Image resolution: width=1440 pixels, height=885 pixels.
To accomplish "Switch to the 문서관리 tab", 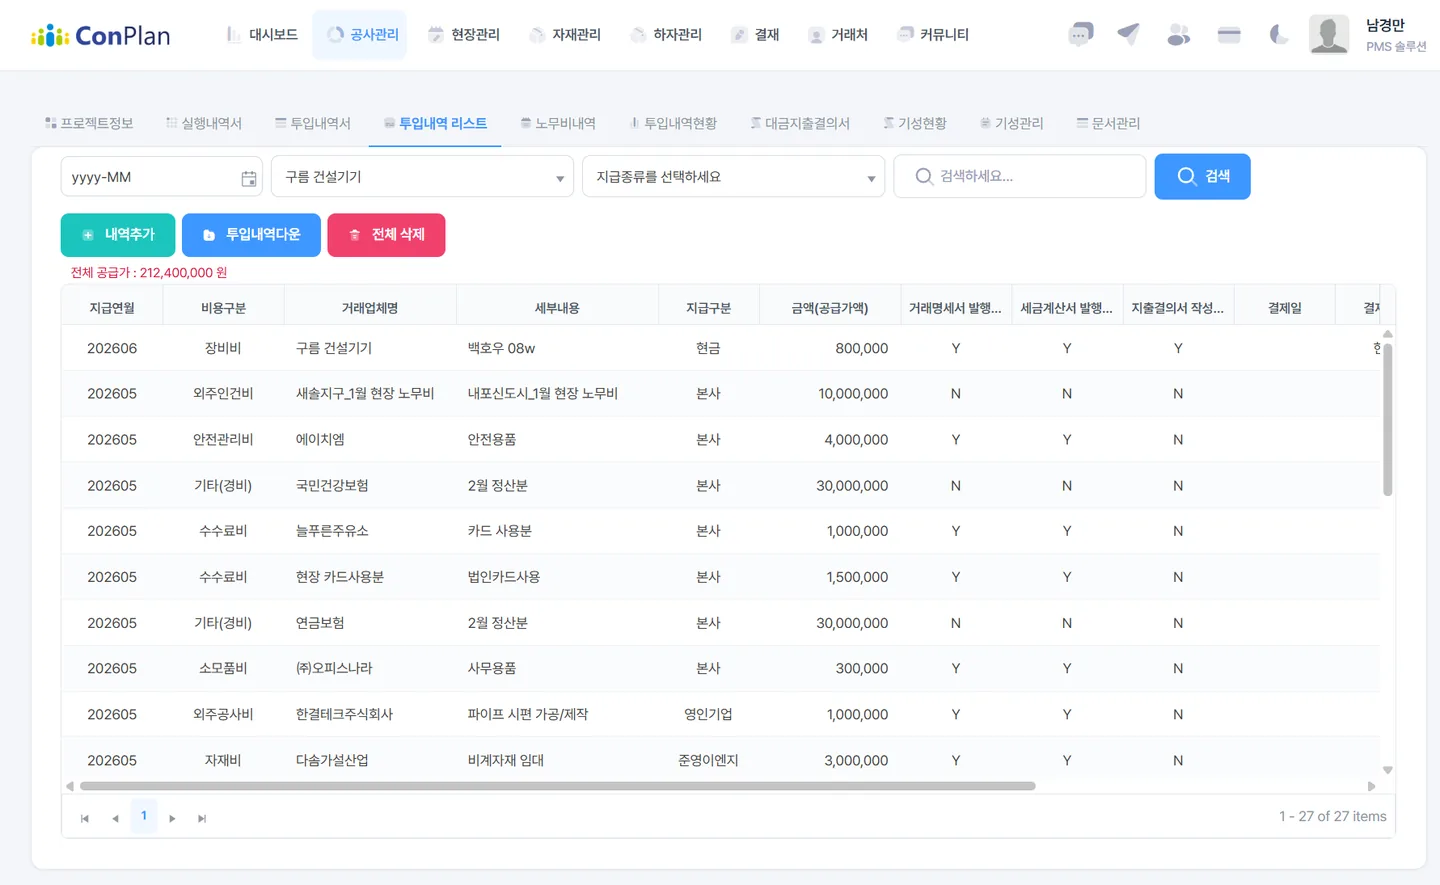I will click(x=1108, y=123).
